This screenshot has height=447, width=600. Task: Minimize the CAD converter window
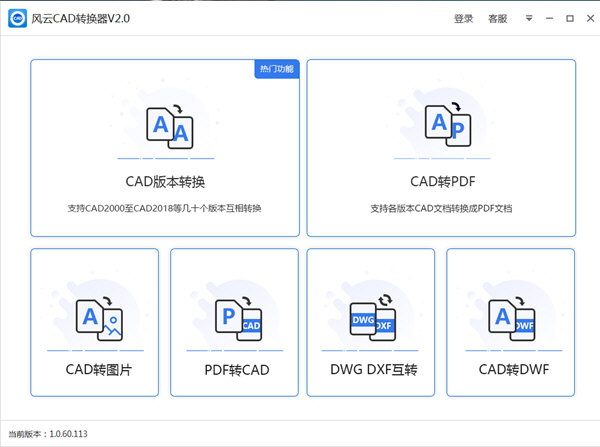(x=549, y=18)
